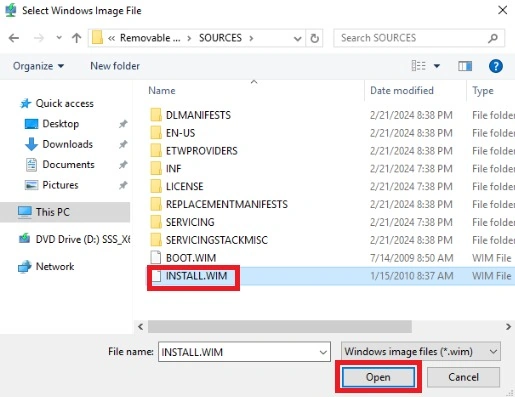Click the search magnifier icon
The height and width of the screenshot is (397, 515).
pos(493,38)
